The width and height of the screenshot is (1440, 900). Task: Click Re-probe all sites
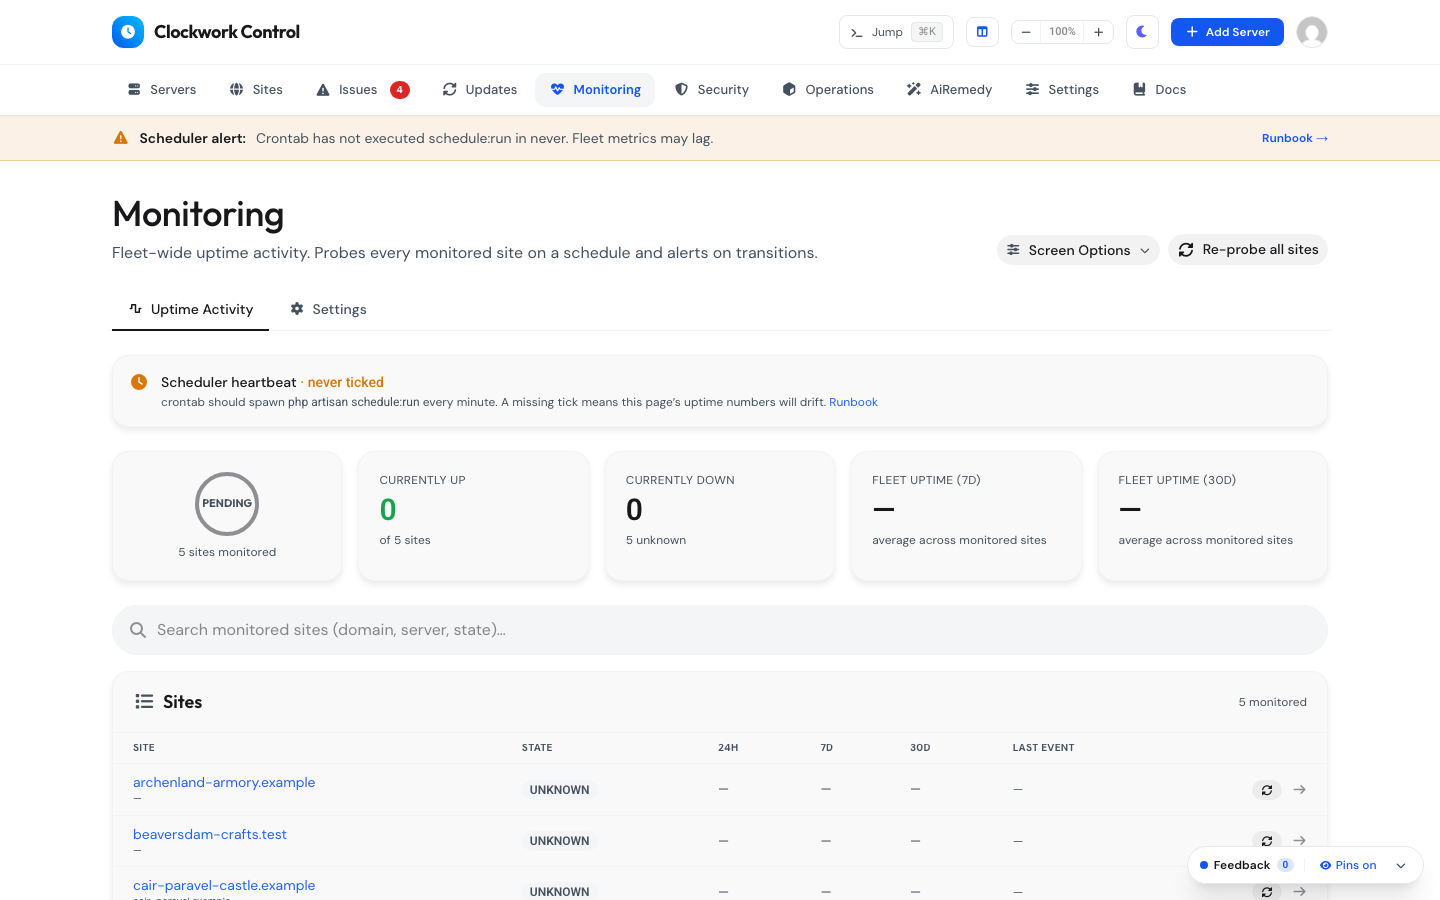pyautogui.click(x=1248, y=250)
